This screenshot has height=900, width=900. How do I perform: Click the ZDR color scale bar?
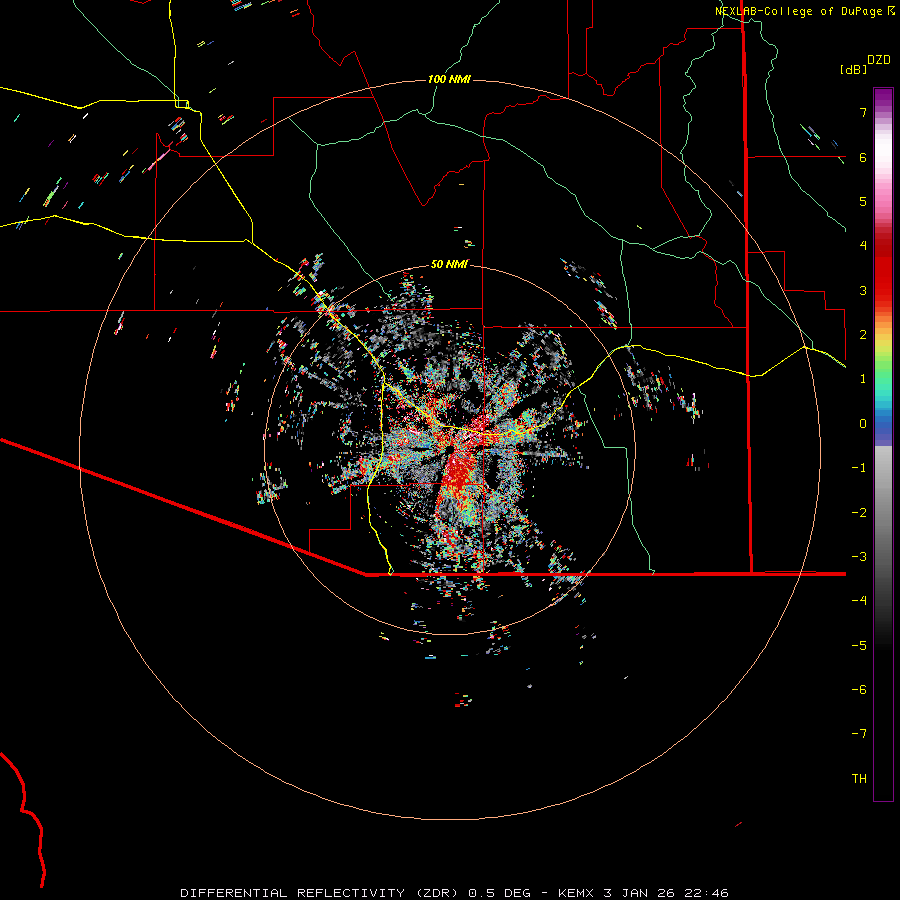[883, 444]
